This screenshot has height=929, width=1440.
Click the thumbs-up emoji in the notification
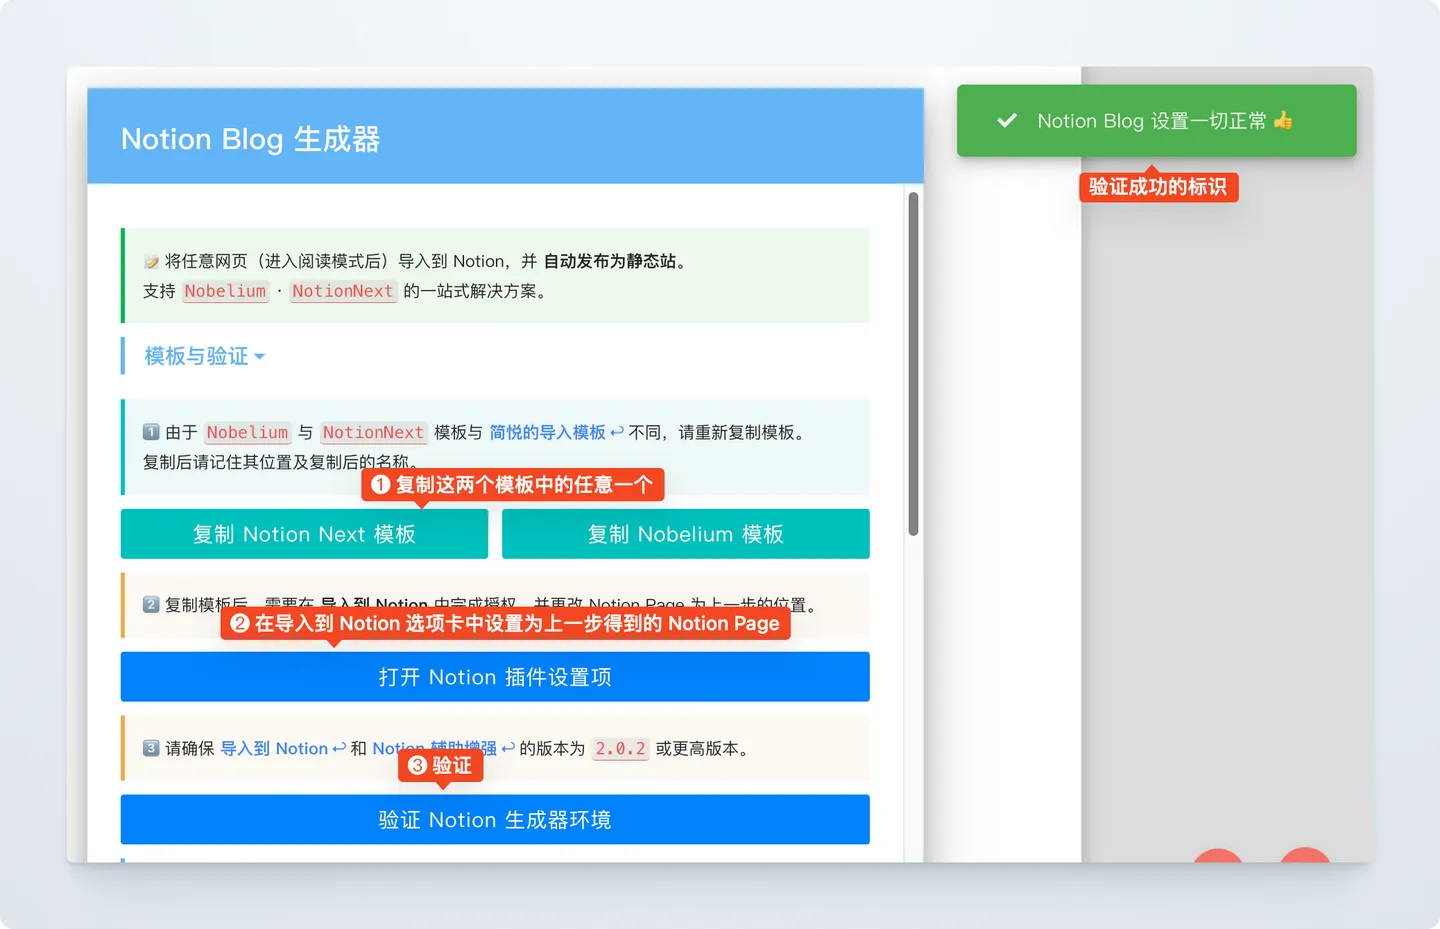click(x=1283, y=121)
